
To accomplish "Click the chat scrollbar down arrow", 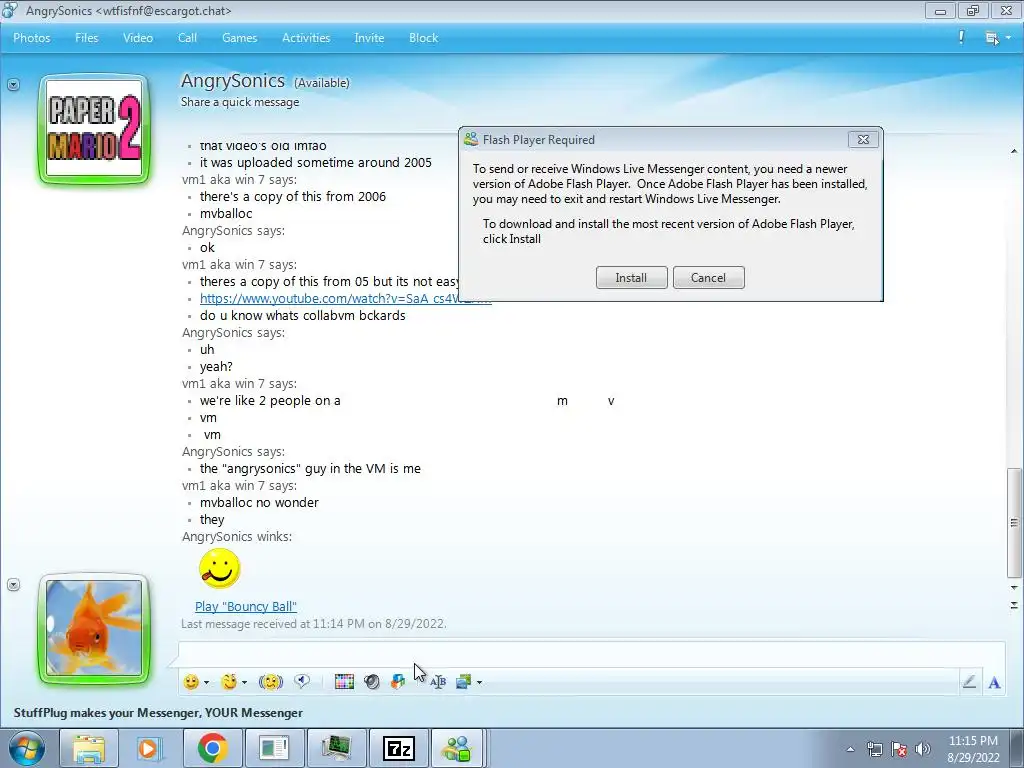I will point(1014,588).
